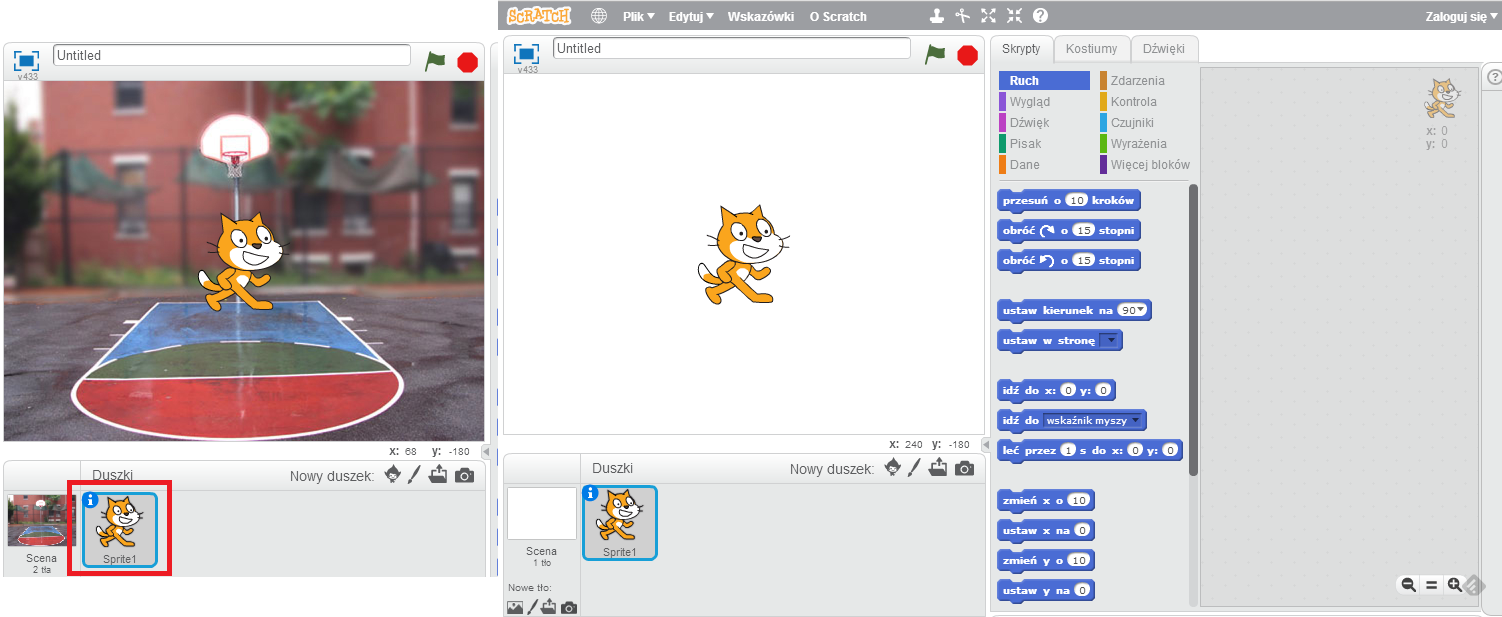Switch to the Dźwięki tab
This screenshot has height=617, width=1502.
[x=1164, y=49]
